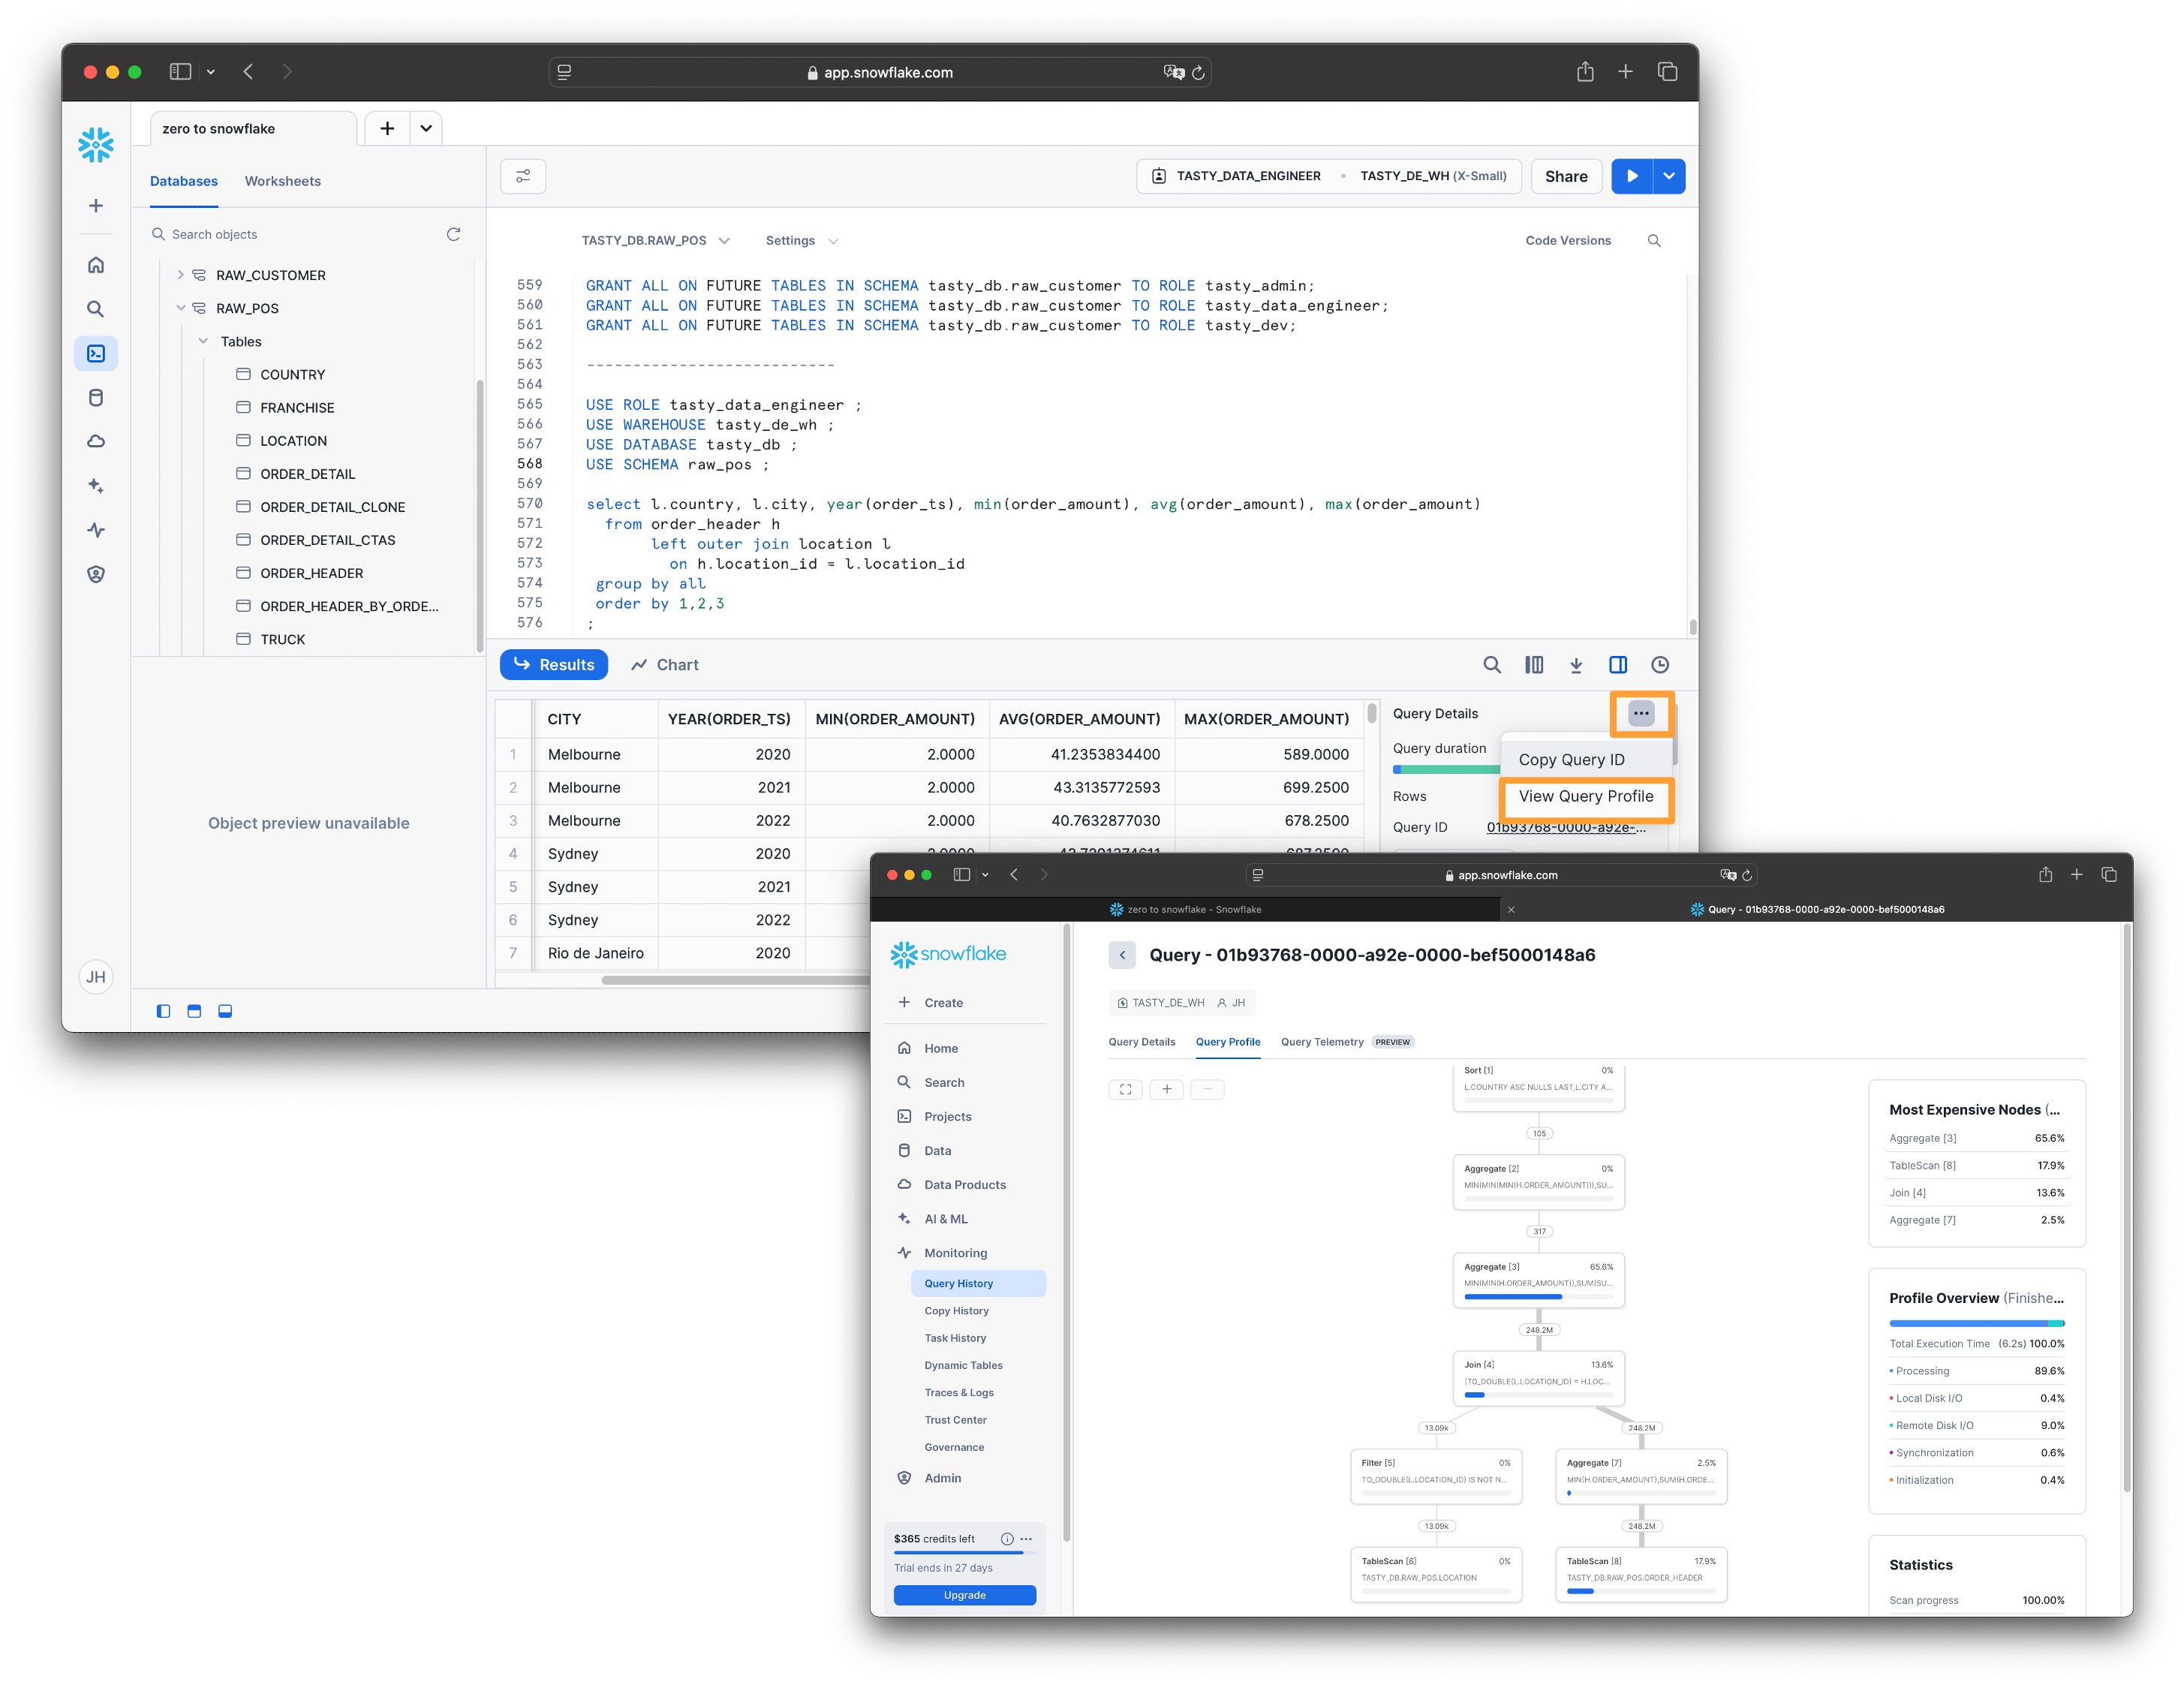The width and height of the screenshot is (2184, 1682).
Task: Zoom in on the query profile graph
Action: pos(1166,1089)
